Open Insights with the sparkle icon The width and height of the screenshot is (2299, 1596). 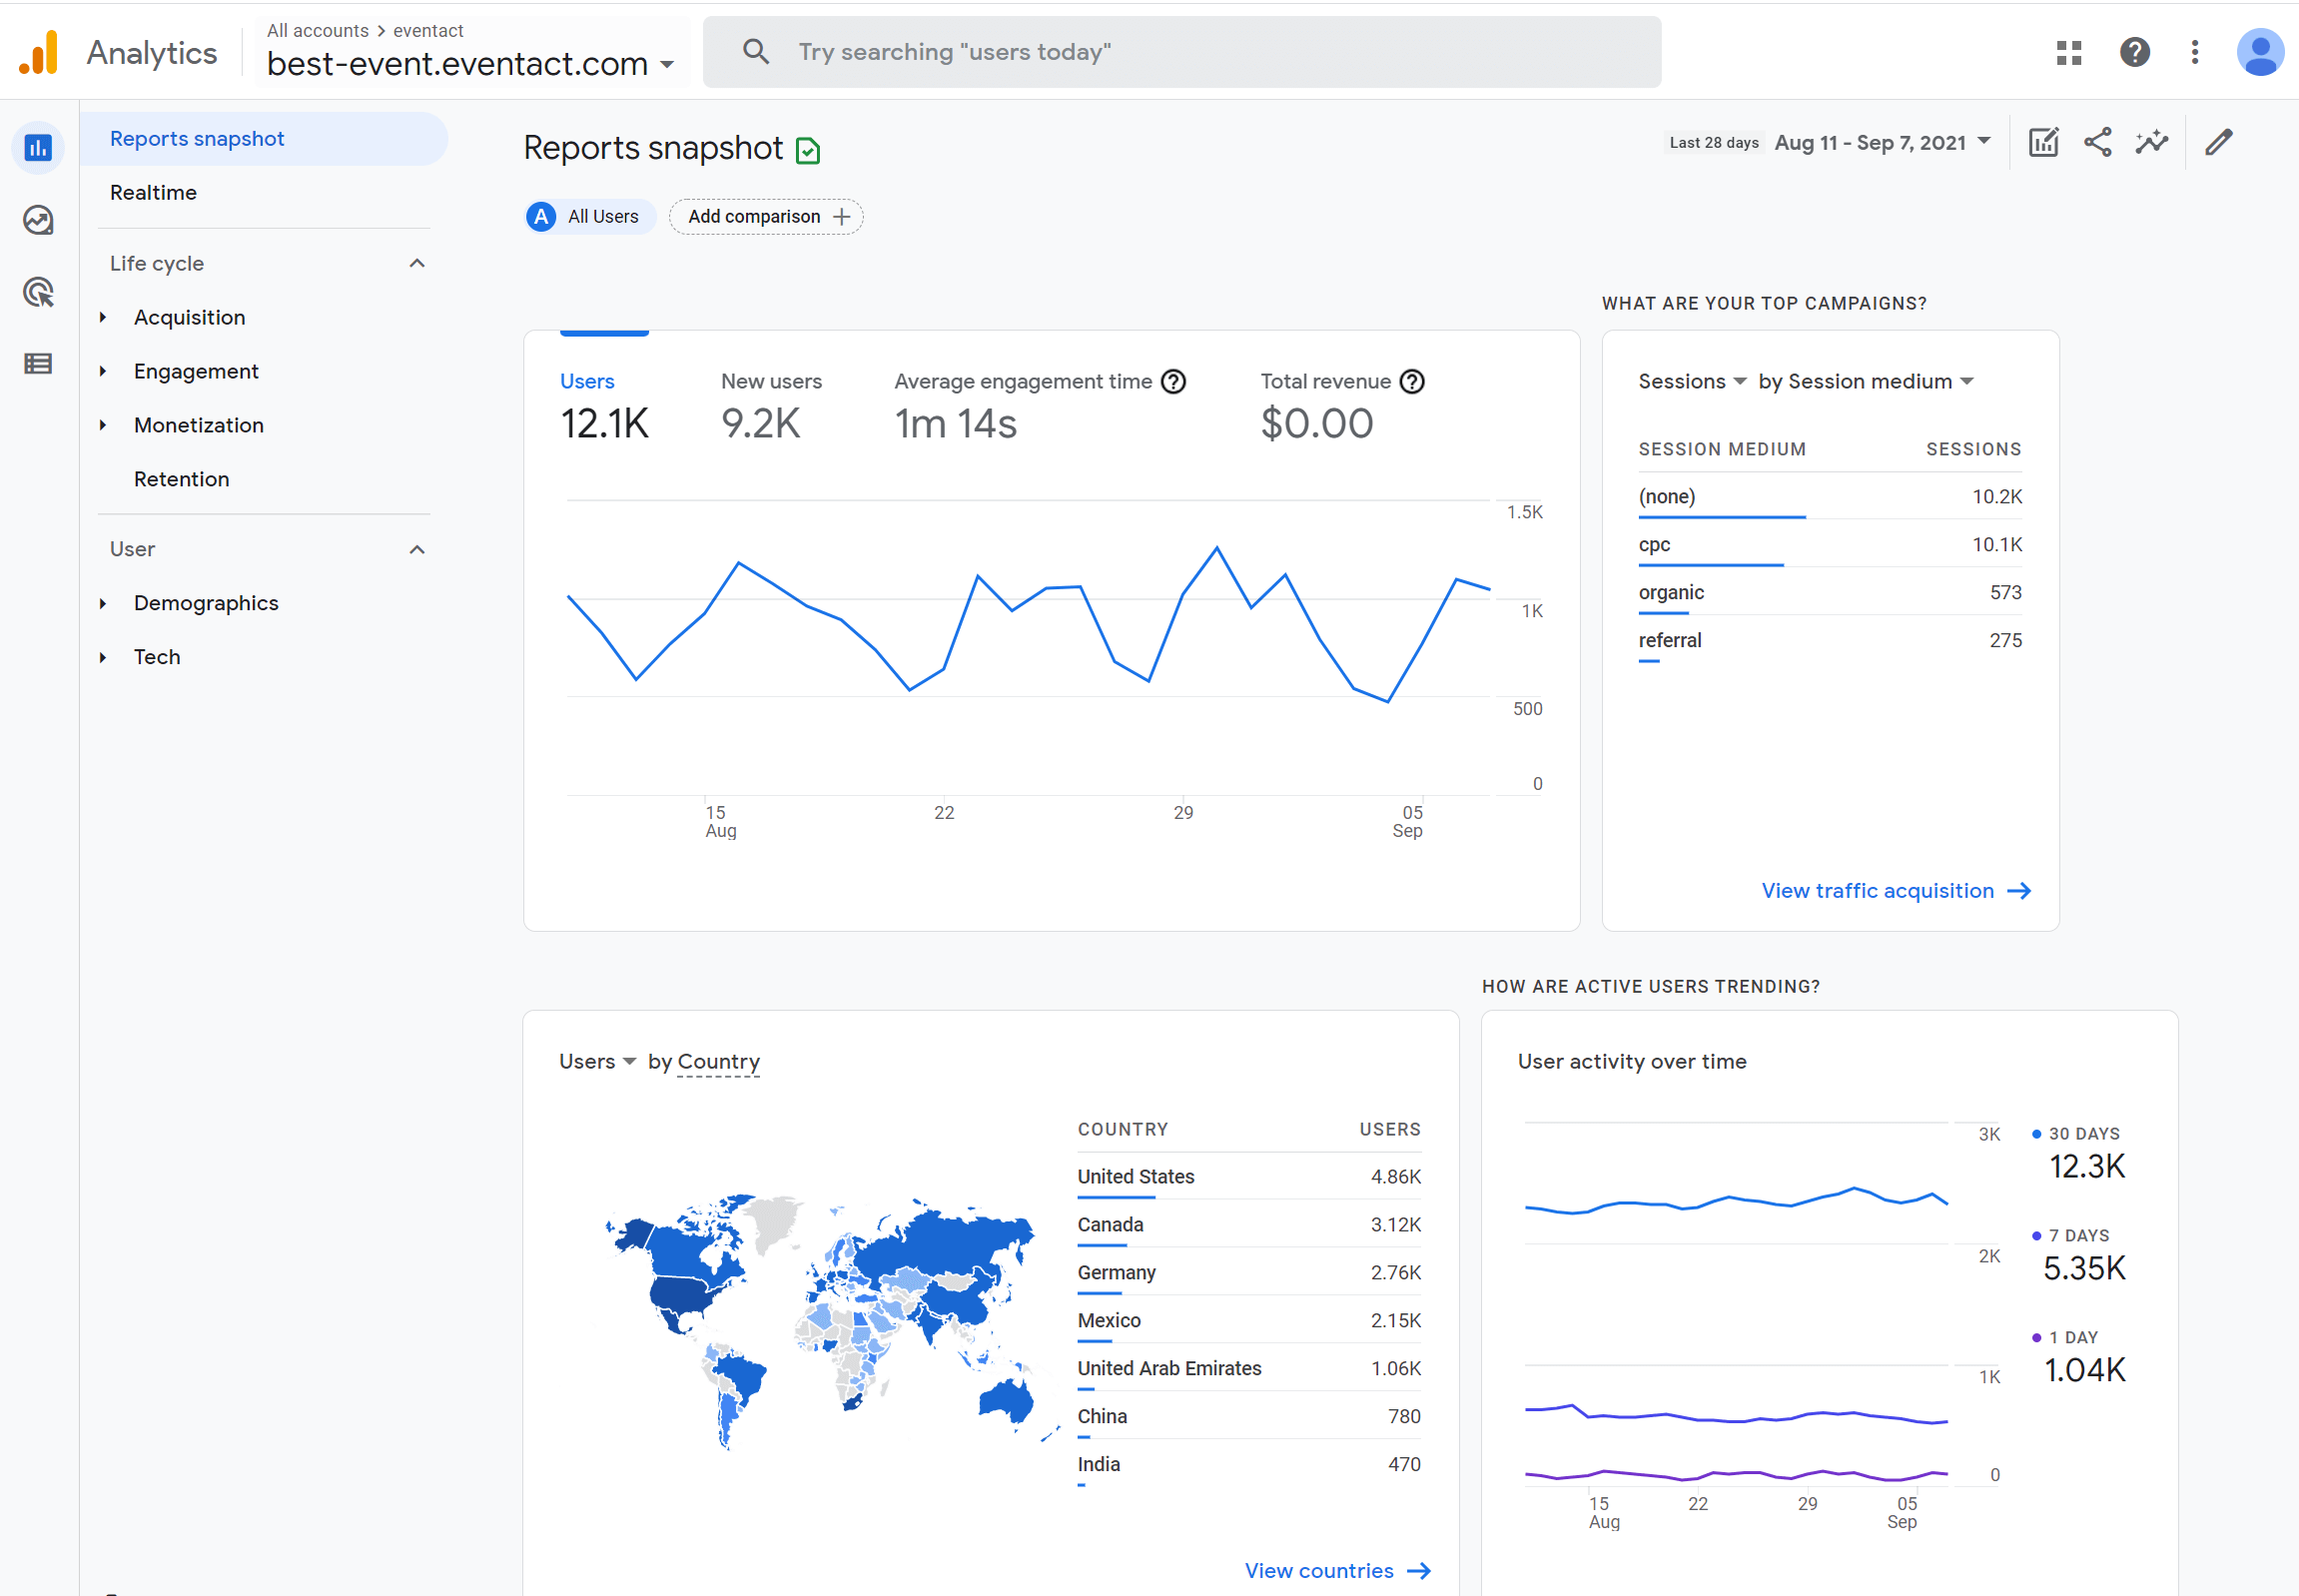pos(2152,142)
